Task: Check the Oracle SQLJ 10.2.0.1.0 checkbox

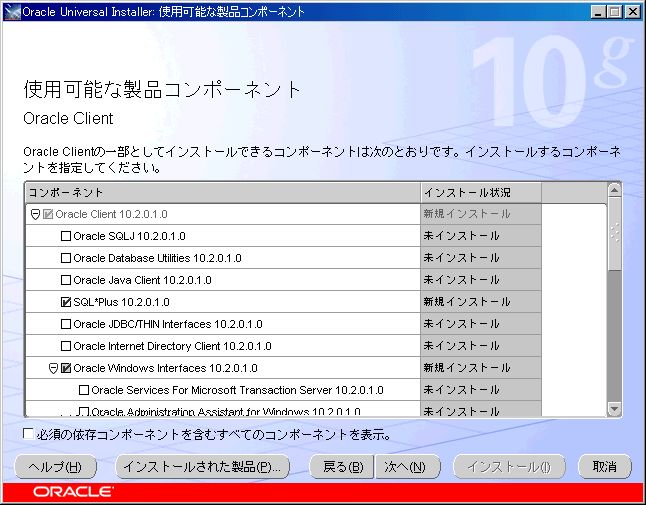Action: tap(66, 236)
